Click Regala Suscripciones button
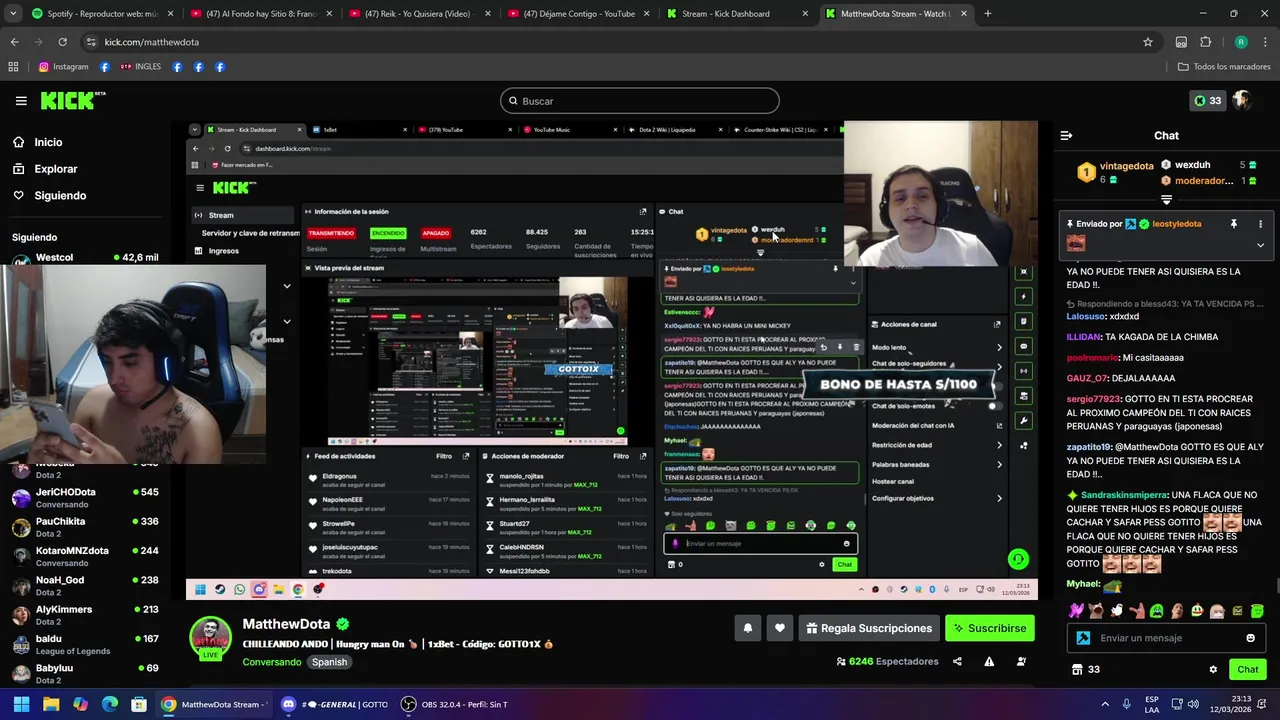The image size is (1280, 720). 868,628
